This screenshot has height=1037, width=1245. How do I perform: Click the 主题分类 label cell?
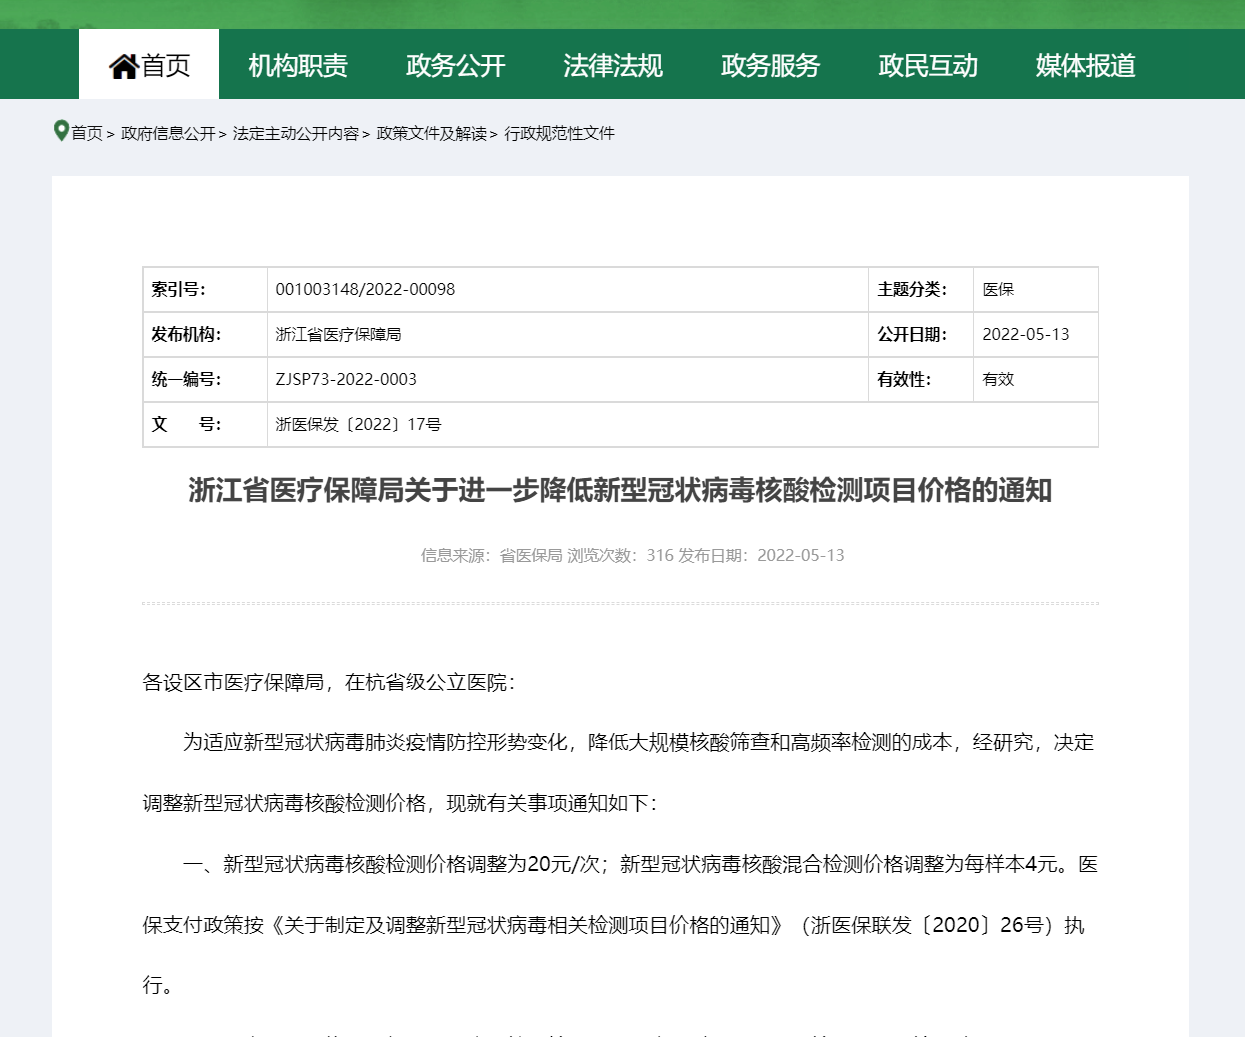[x=921, y=289]
